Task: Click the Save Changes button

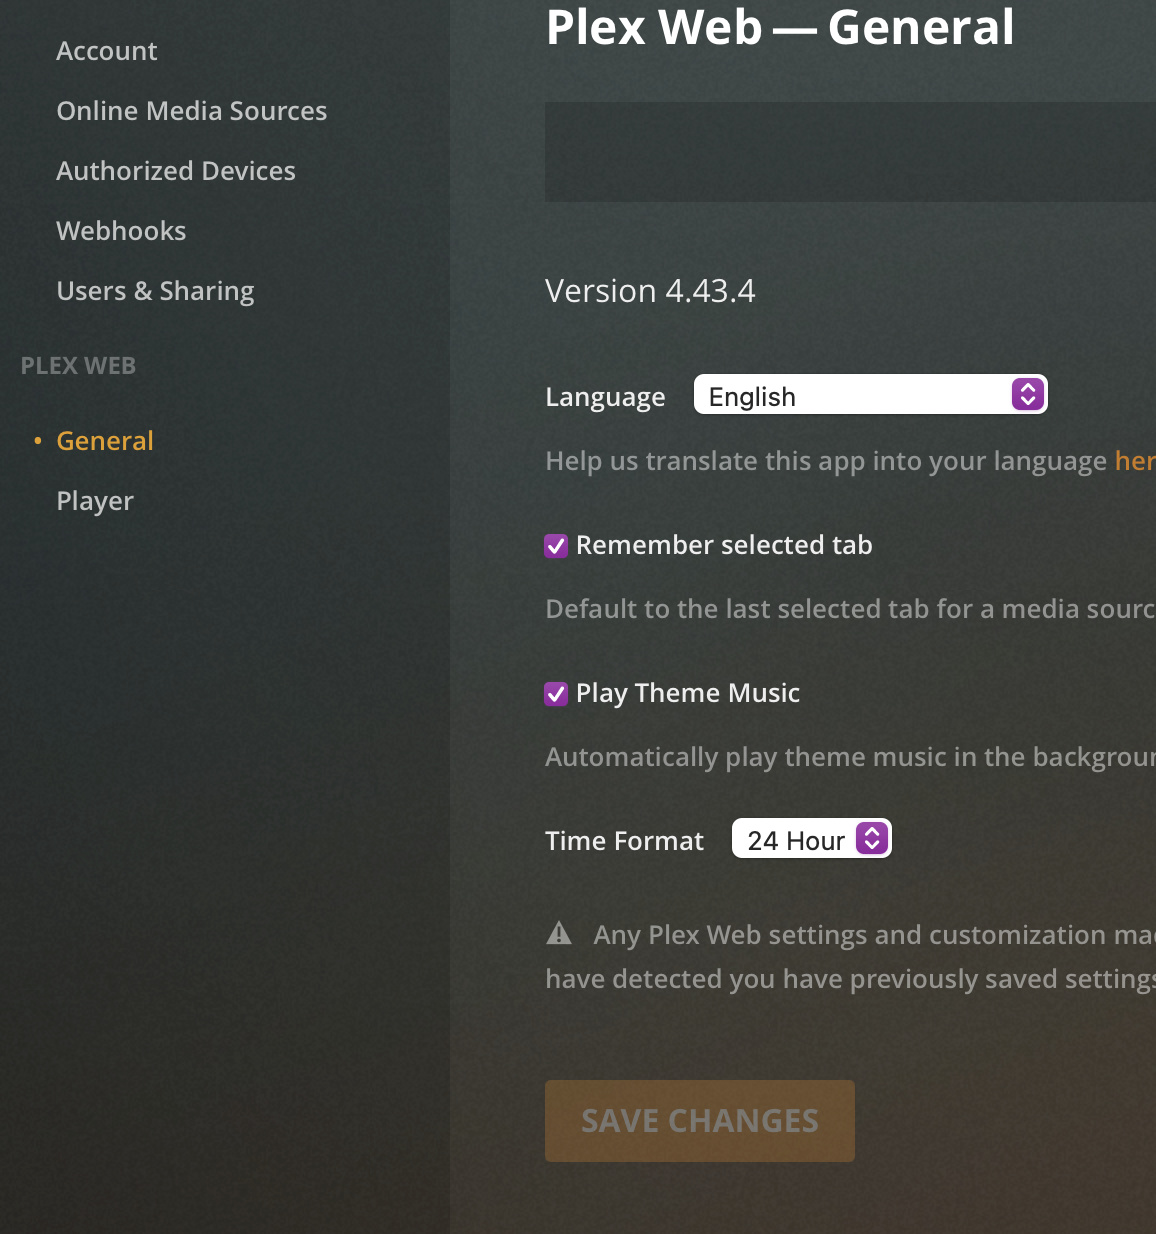Action: (700, 1121)
